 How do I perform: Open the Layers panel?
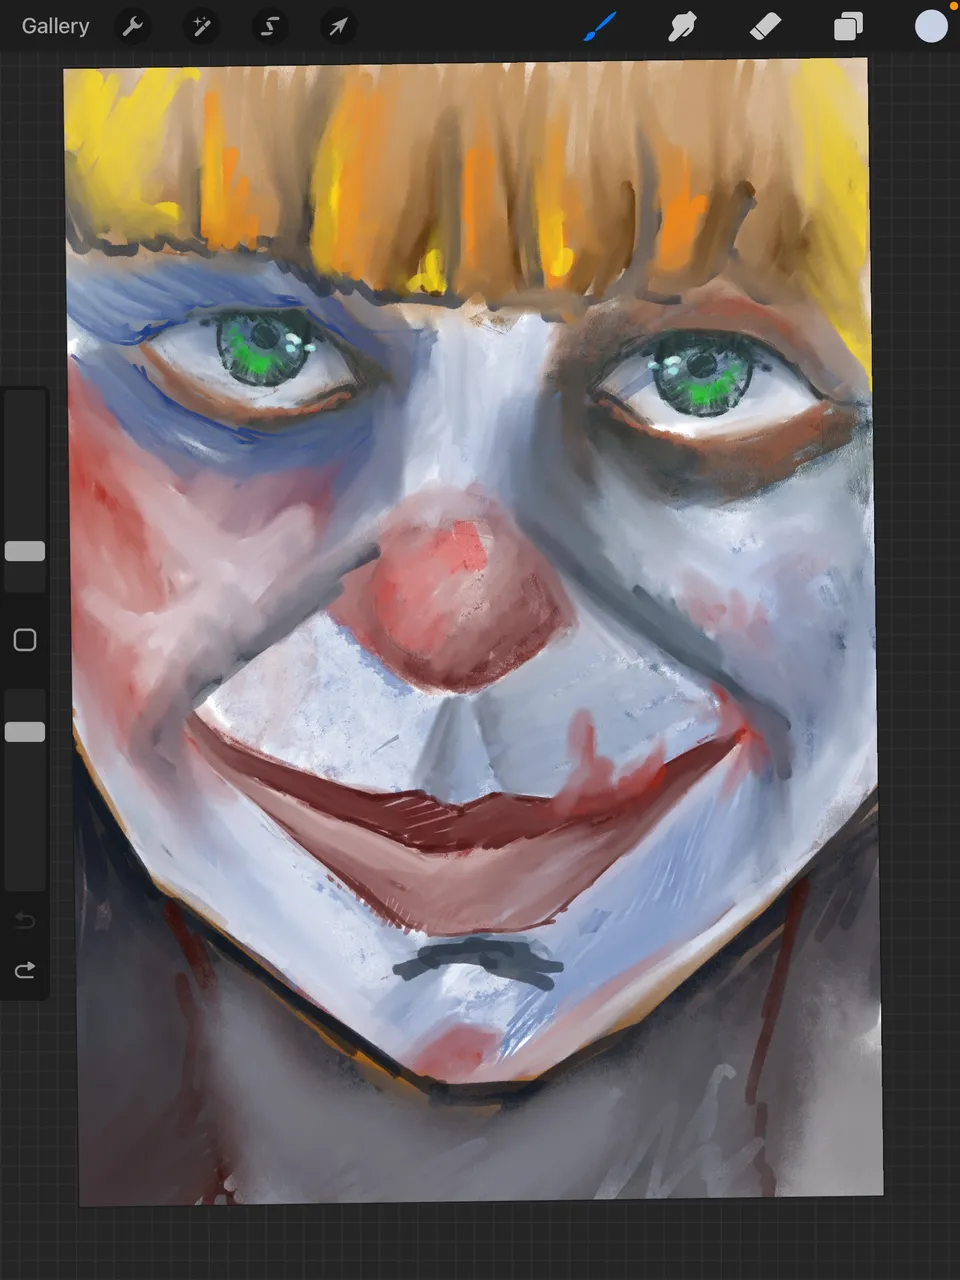[848, 27]
